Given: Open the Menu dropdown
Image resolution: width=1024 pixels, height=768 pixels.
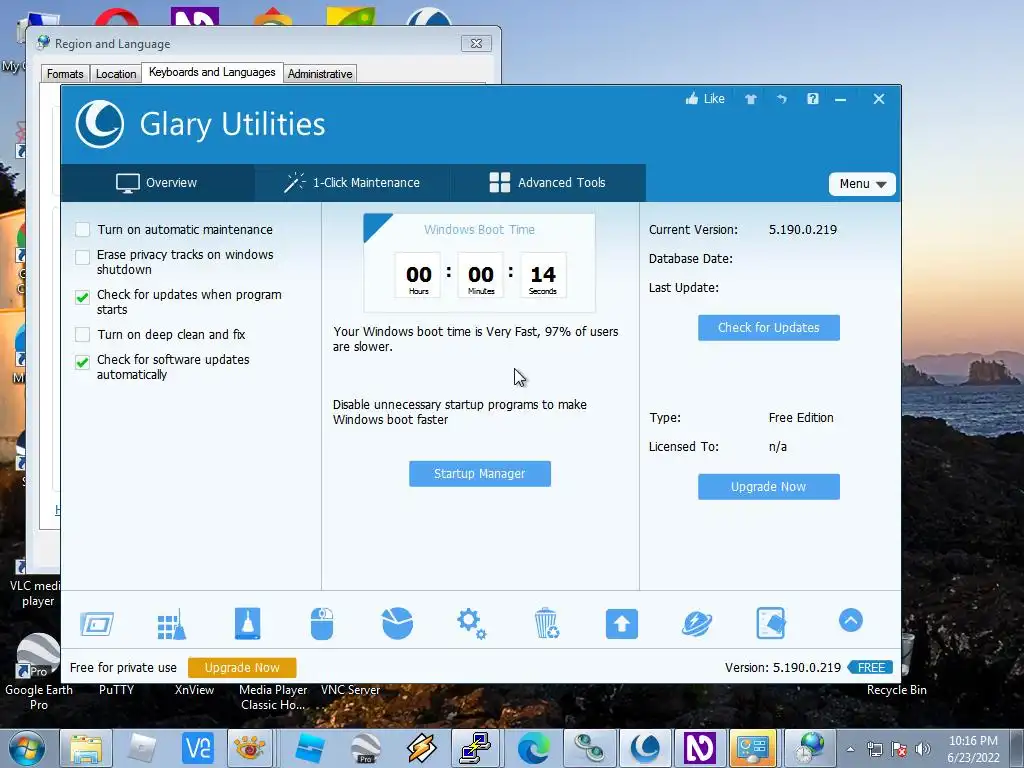Looking at the screenshot, I should click(862, 184).
